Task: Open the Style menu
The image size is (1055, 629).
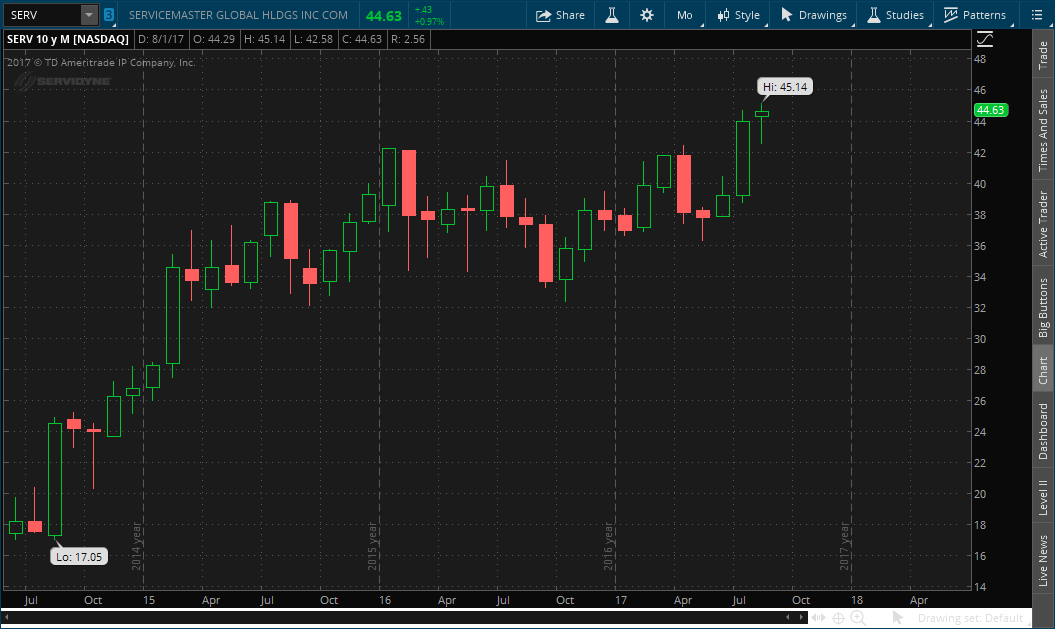Action: tap(738, 15)
